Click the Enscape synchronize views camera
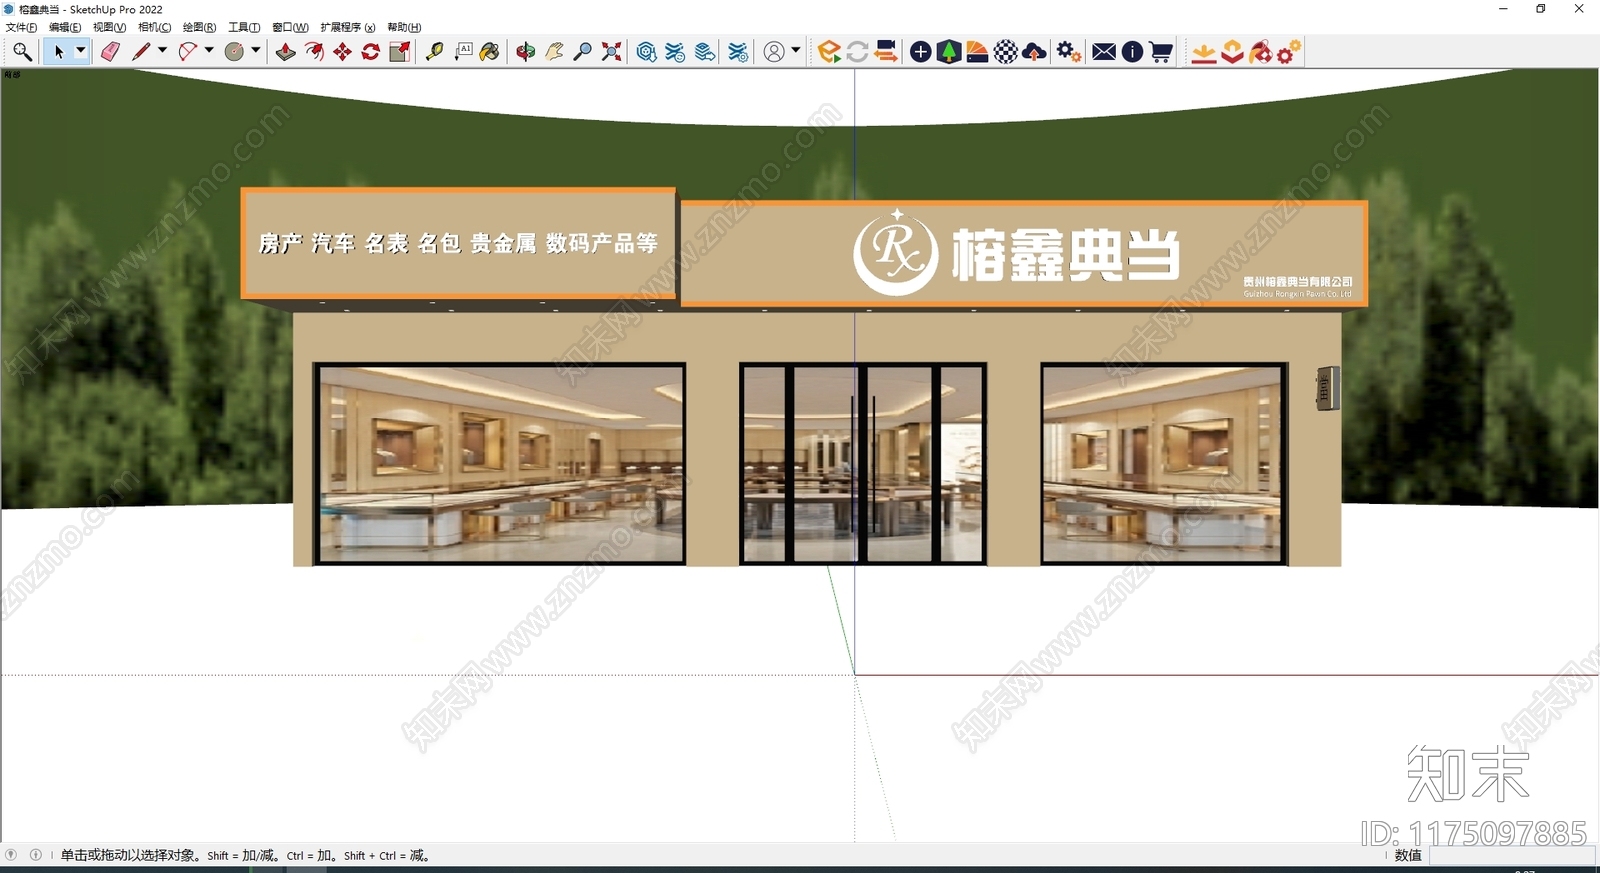 [x=885, y=52]
